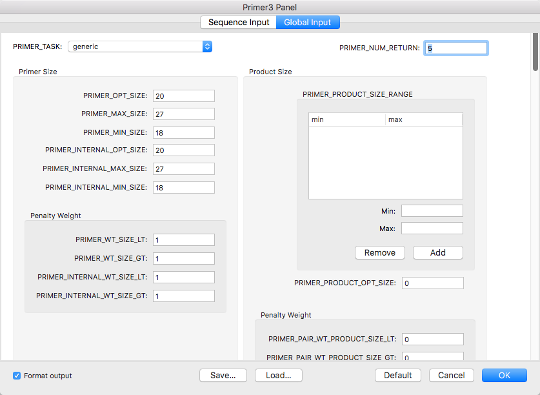Open the PRIMER_TASK dropdown

point(140,46)
